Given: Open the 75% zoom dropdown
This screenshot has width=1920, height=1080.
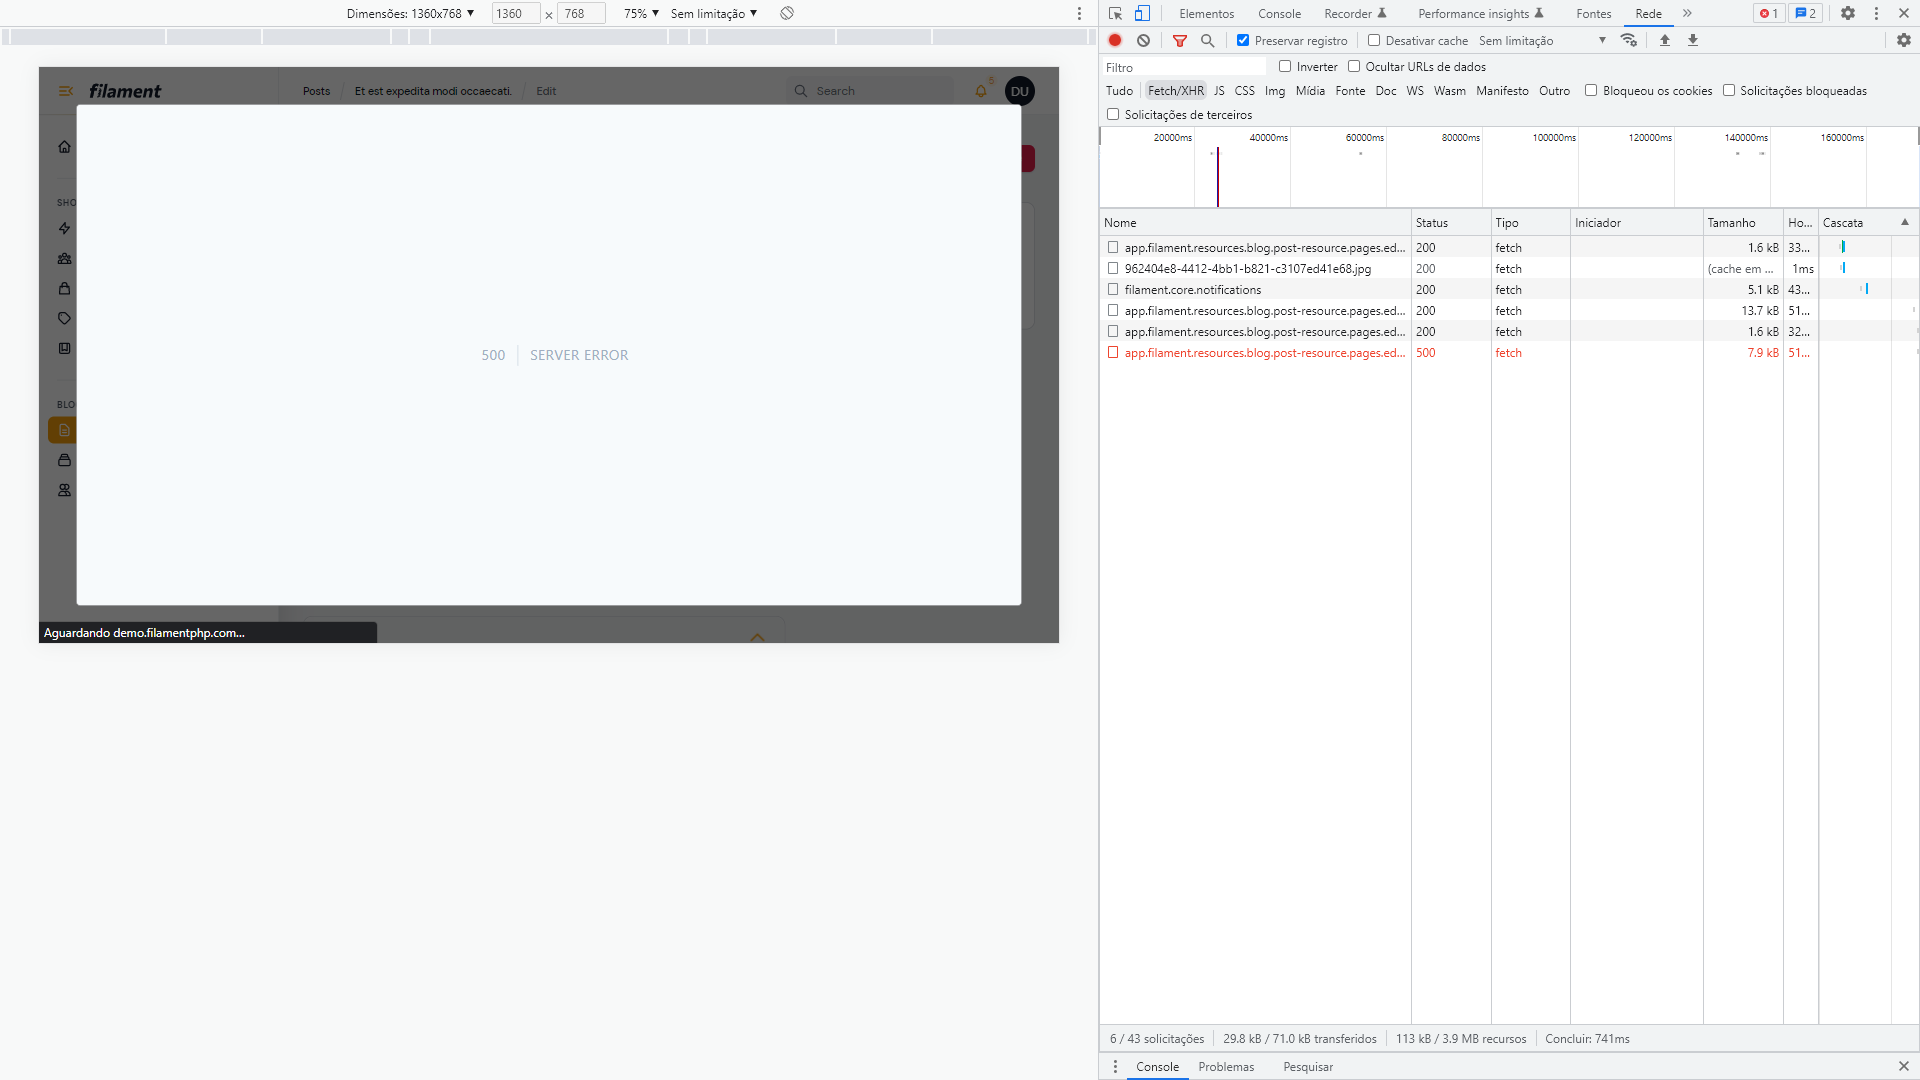Looking at the screenshot, I should click(x=639, y=13).
